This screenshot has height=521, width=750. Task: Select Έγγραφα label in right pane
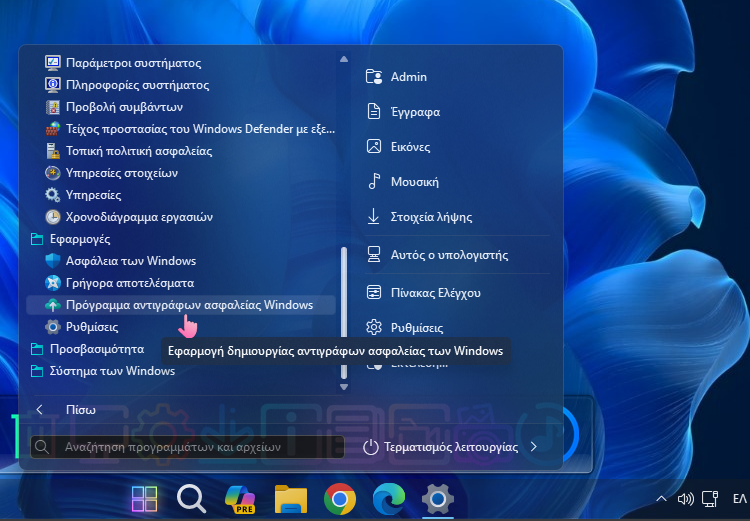point(415,112)
